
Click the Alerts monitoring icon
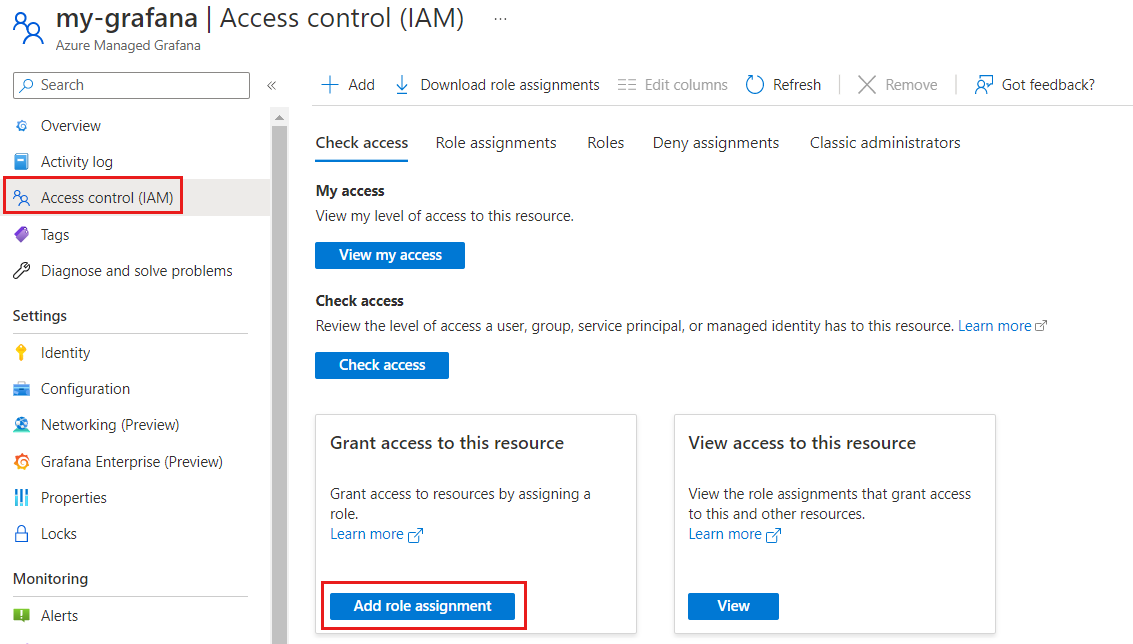click(22, 615)
